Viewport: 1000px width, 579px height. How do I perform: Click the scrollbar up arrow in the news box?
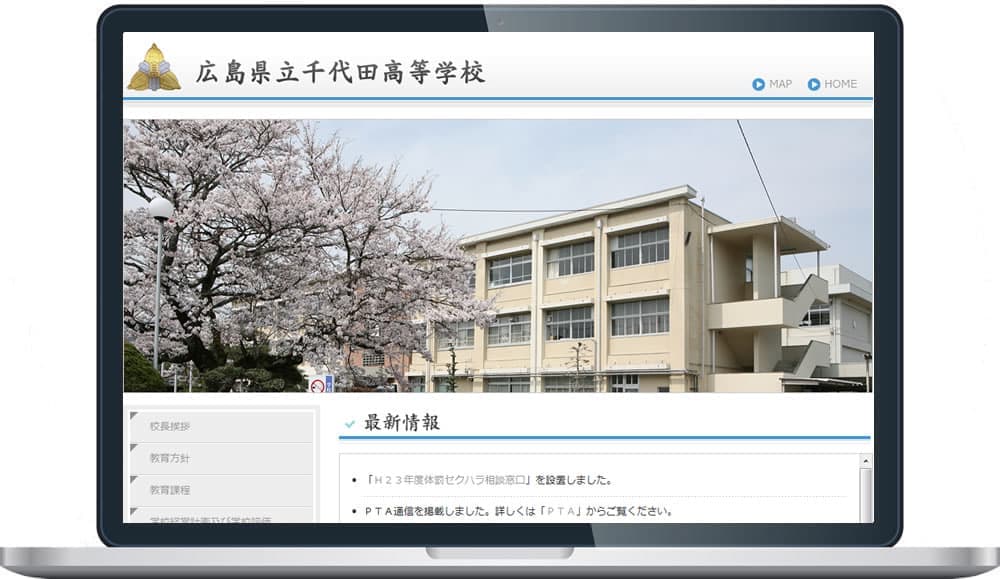pos(866,462)
